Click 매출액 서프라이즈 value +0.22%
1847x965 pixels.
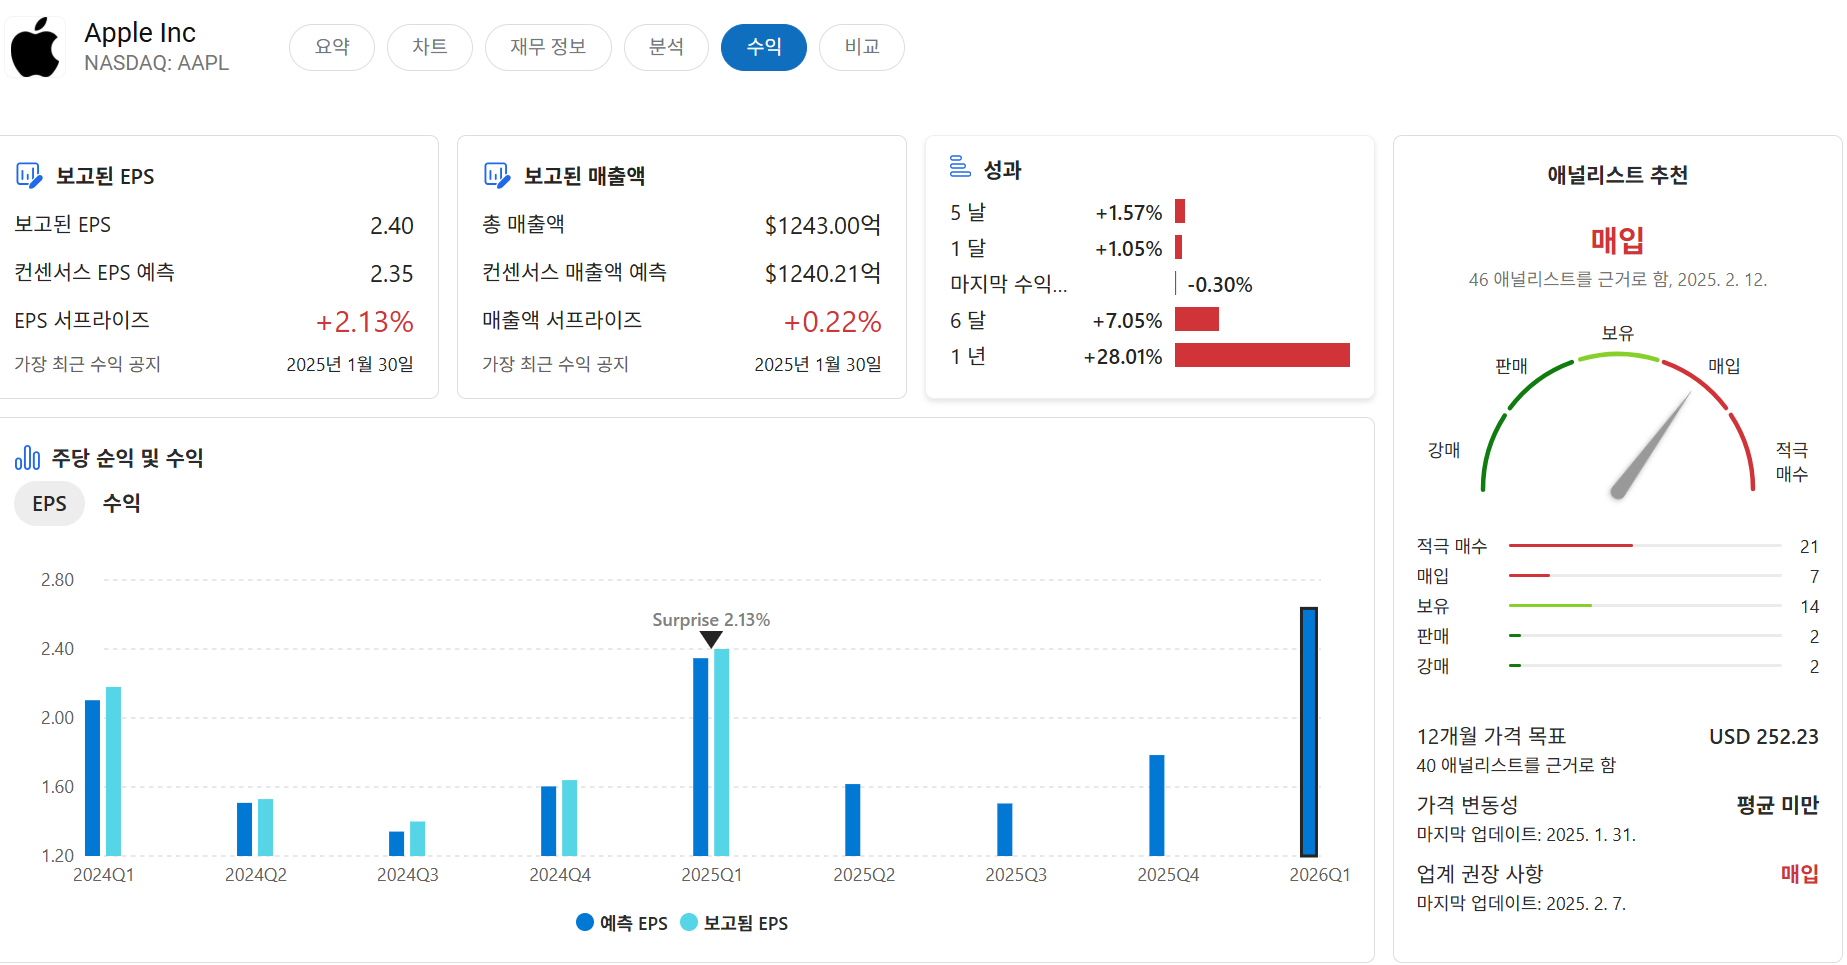832,322
